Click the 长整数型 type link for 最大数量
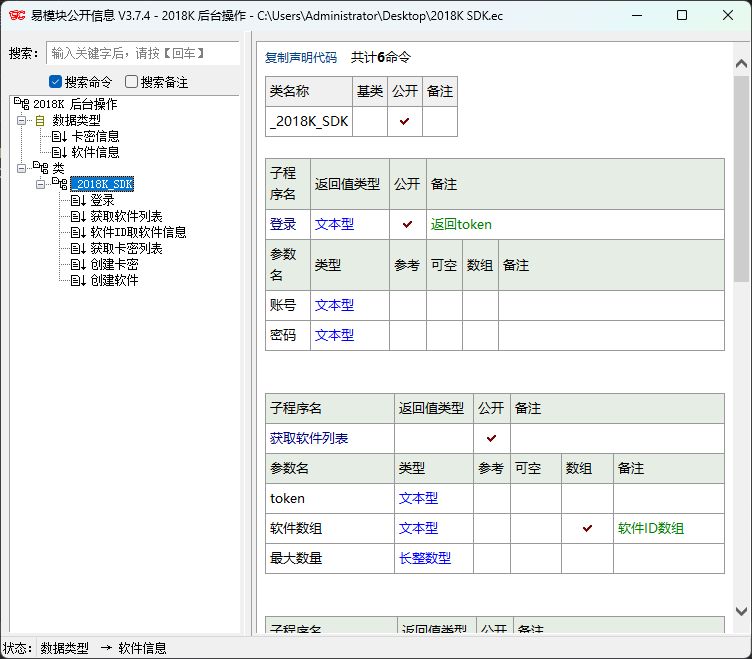 pos(425,558)
